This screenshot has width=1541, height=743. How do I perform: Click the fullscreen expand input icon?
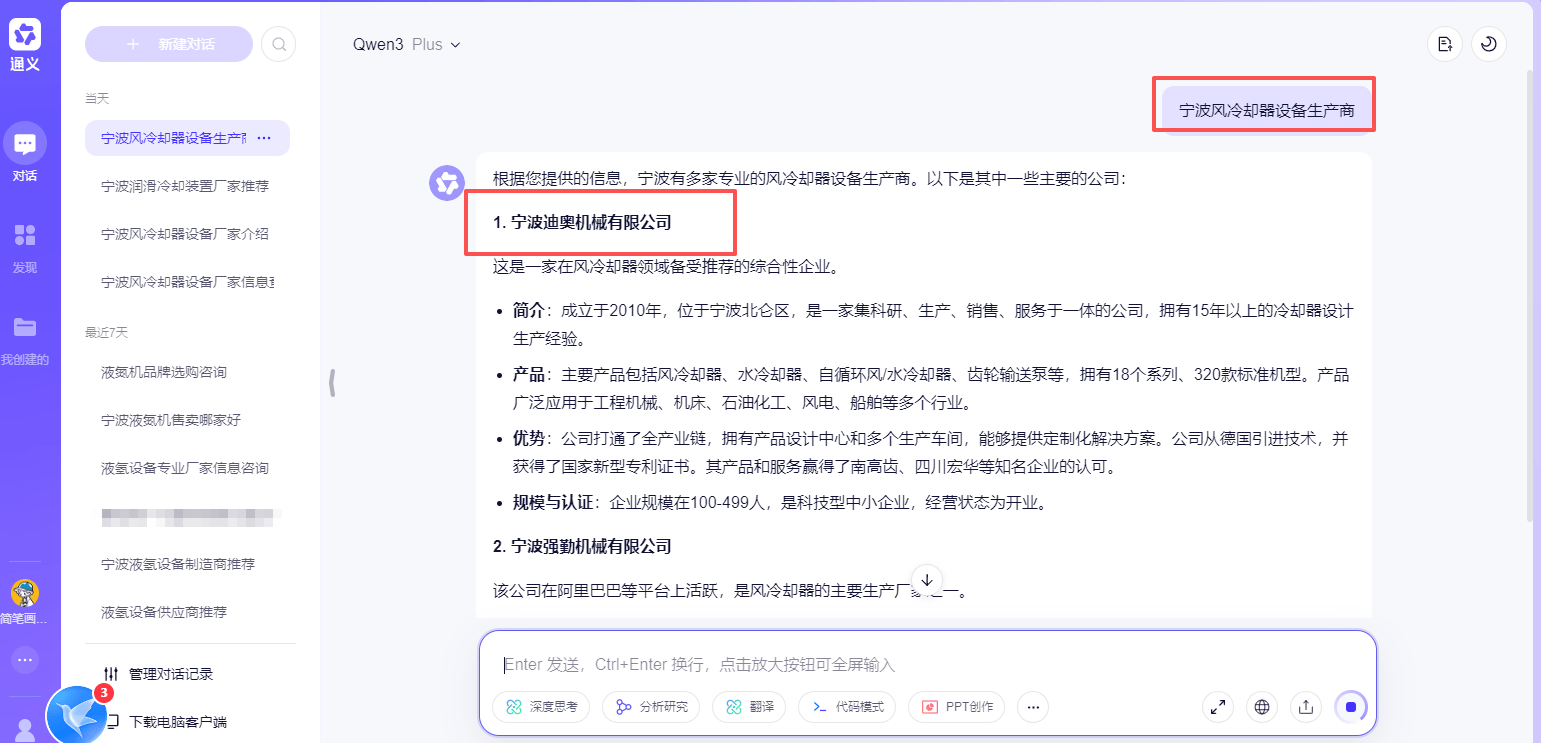pyautogui.click(x=1218, y=707)
